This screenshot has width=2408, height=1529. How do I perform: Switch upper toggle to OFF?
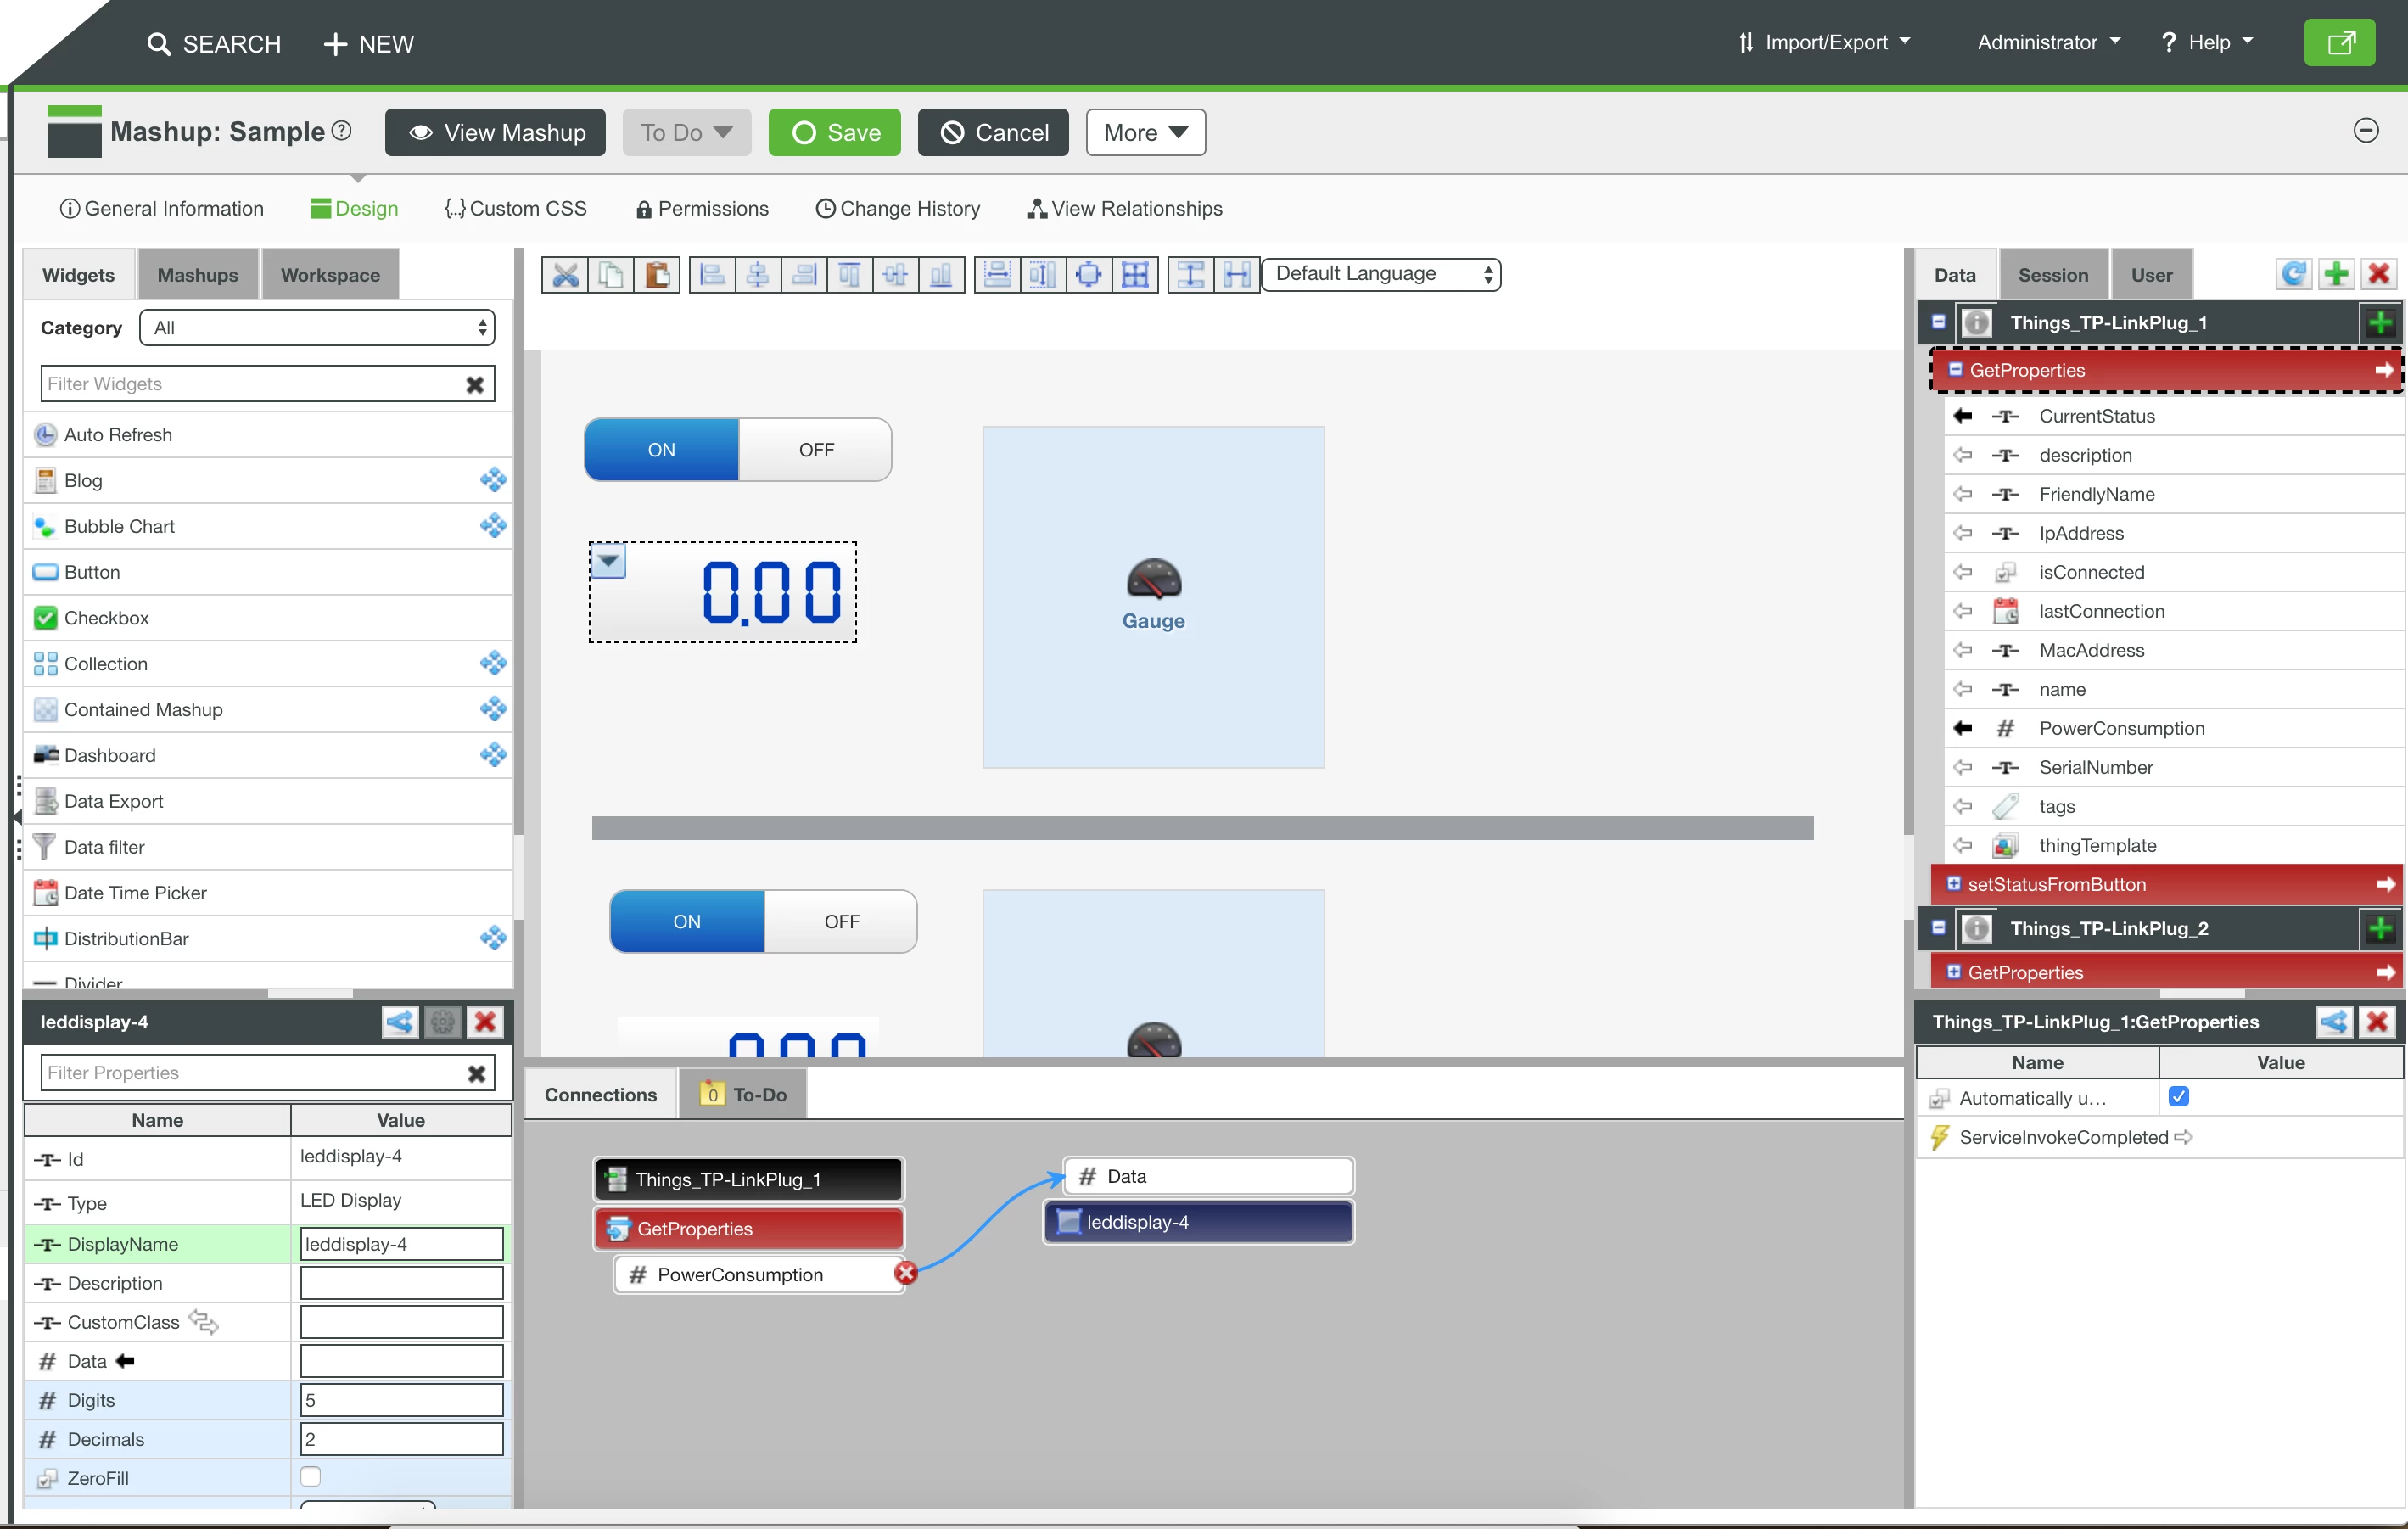click(x=816, y=450)
